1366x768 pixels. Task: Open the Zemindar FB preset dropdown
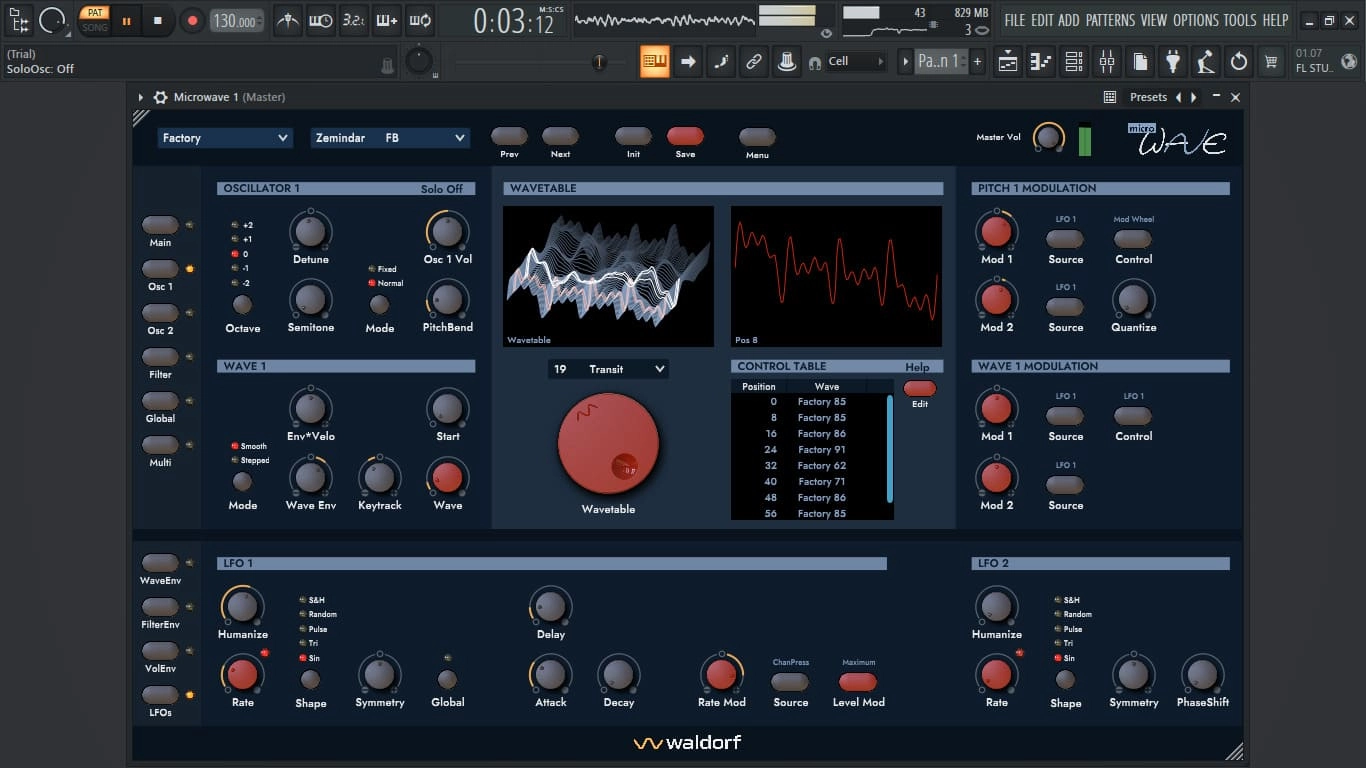[390, 138]
